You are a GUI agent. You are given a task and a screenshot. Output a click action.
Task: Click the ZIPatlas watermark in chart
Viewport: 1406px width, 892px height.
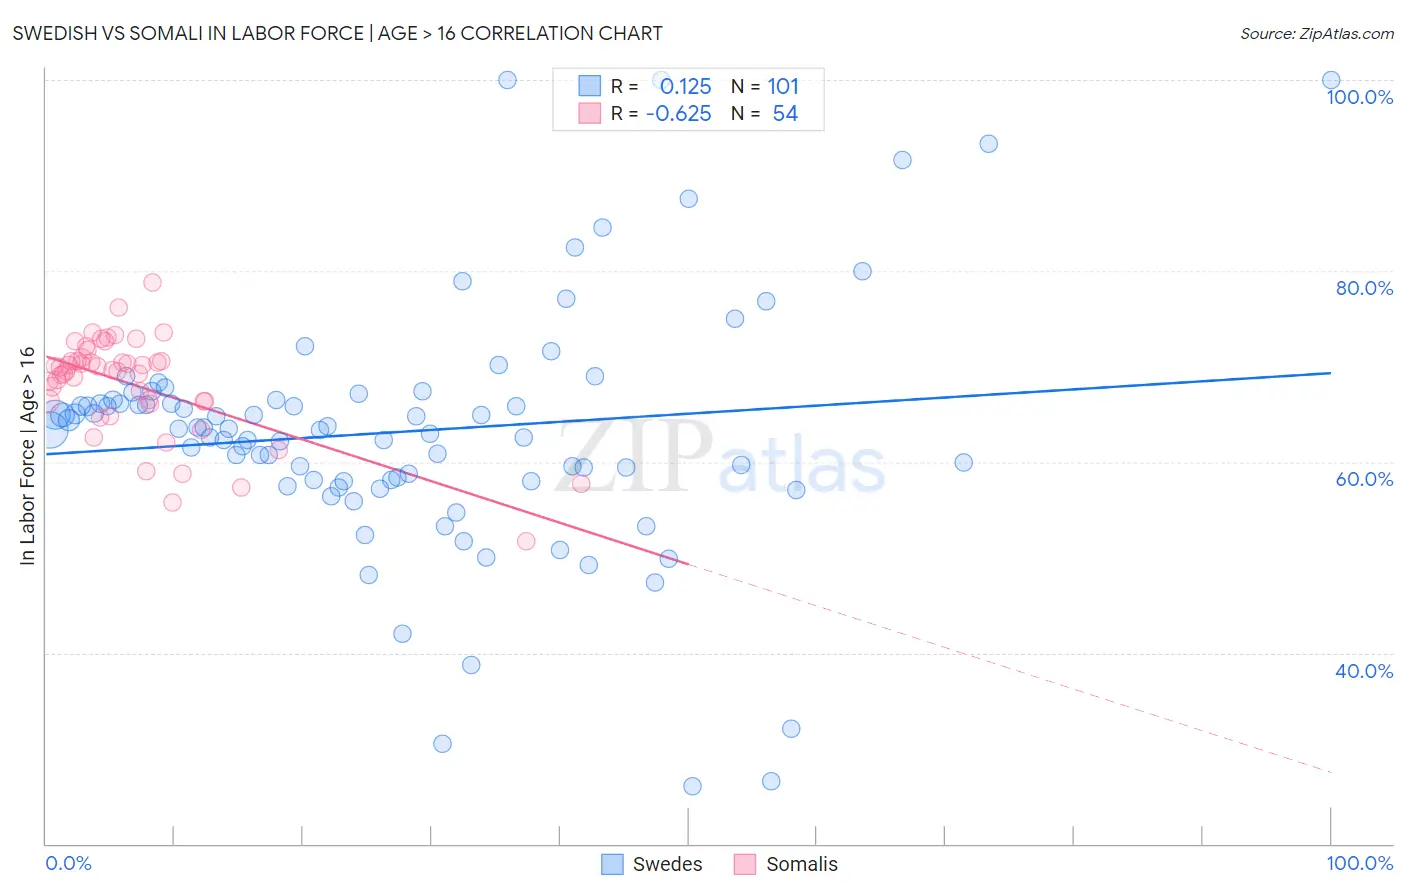point(720,457)
